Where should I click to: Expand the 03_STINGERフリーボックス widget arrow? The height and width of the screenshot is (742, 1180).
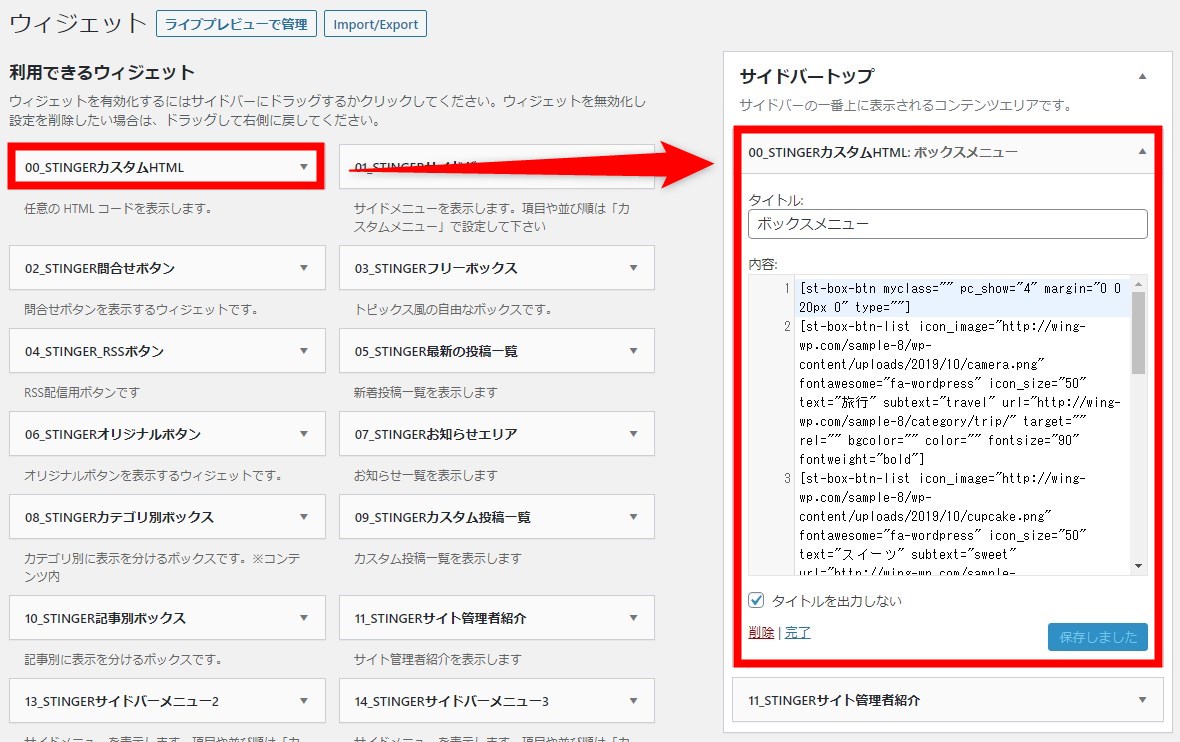[x=633, y=268]
